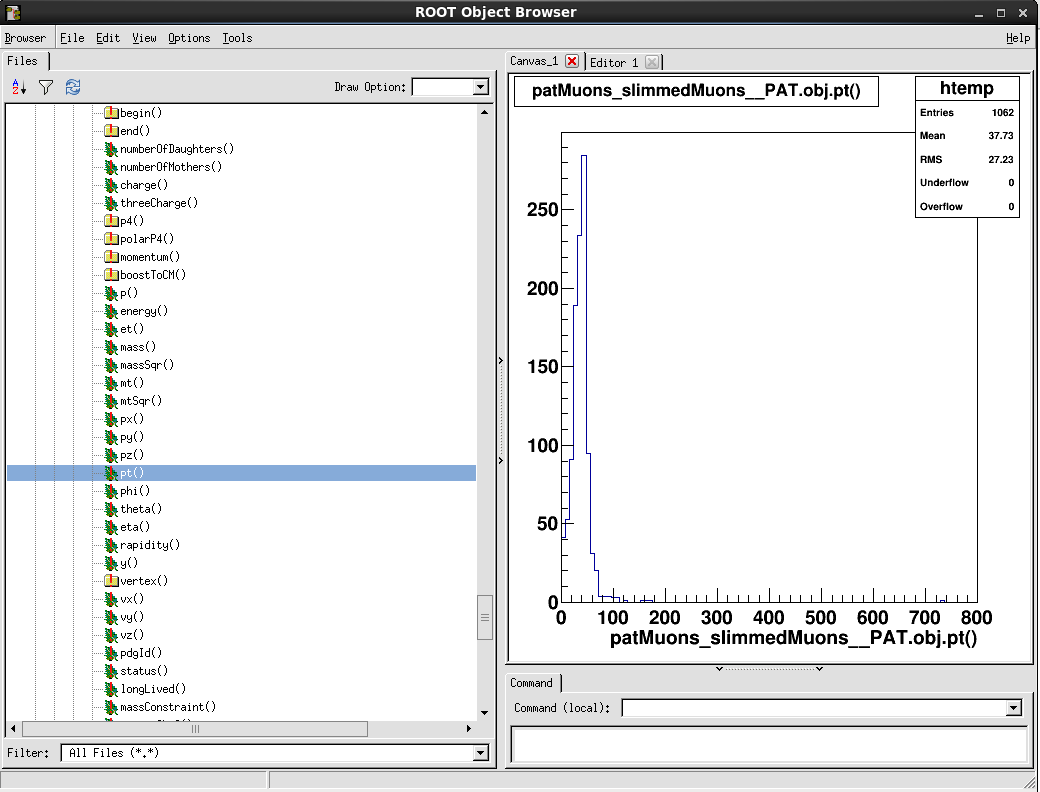
Task: Click the leaf icon beside phi()
Action: pos(110,491)
